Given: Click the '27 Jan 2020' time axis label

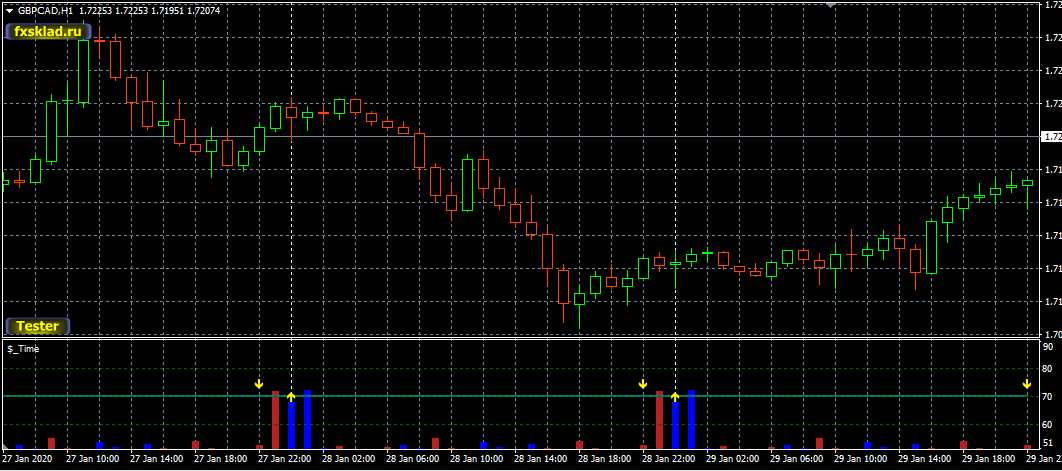Looking at the screenshot, I should click(28, 458).
